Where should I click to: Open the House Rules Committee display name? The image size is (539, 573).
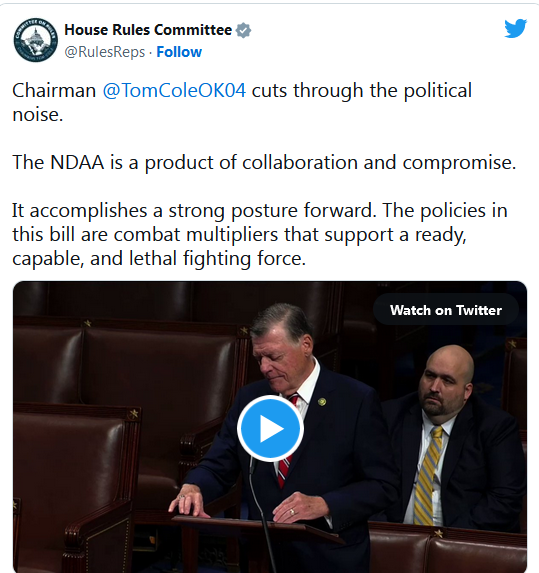tap(148, 30)
